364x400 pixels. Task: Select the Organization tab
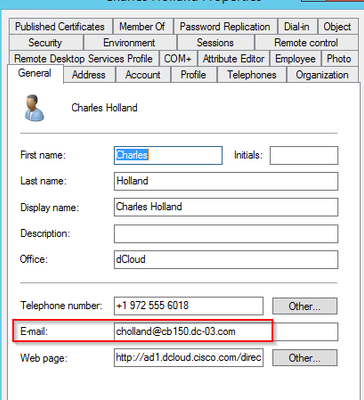[x=322, y=75]
